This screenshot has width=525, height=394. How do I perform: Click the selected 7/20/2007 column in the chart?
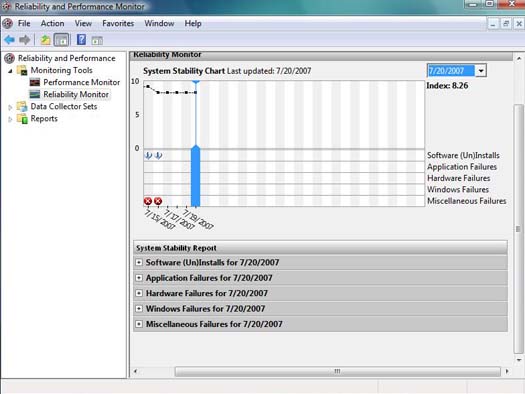click(196, 143)
